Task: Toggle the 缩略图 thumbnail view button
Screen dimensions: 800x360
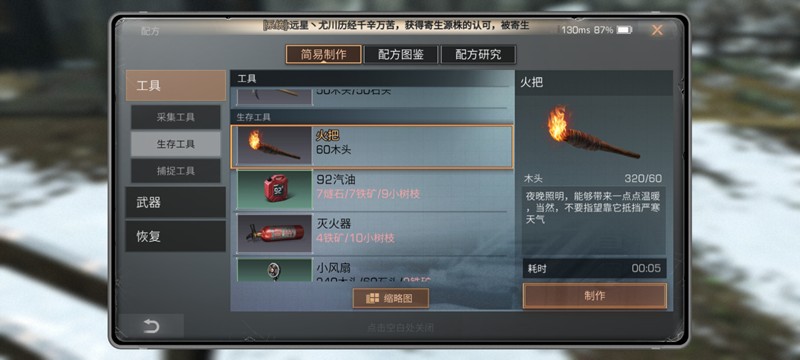Action: coord(391,299)
